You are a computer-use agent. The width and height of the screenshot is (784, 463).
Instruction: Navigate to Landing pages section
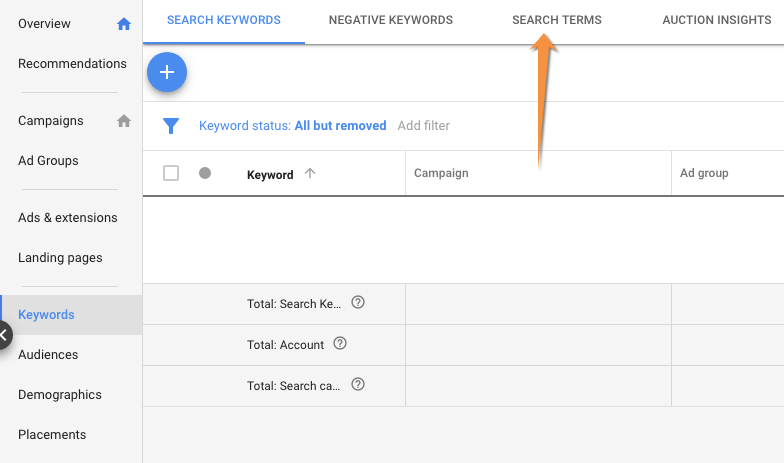pos(60,258)
